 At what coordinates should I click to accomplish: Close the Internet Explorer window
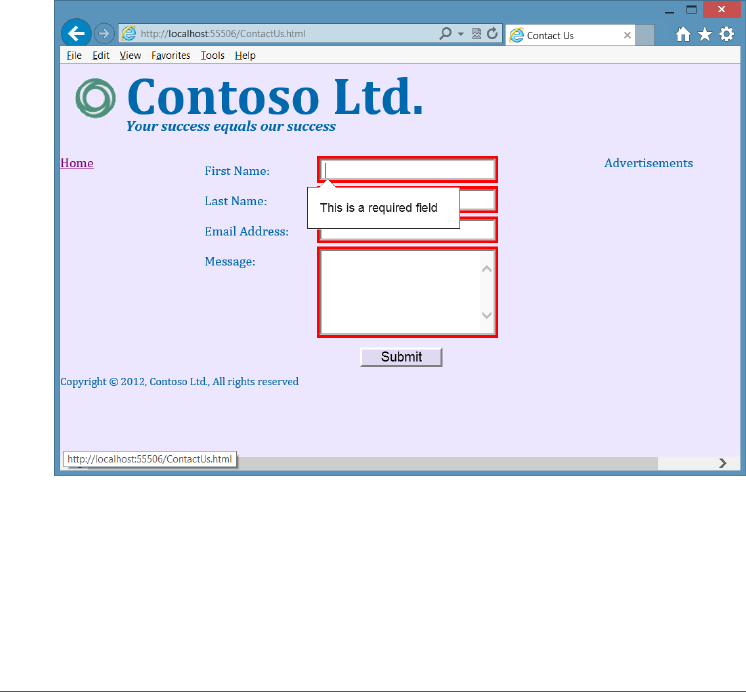[x=721, y=10]
